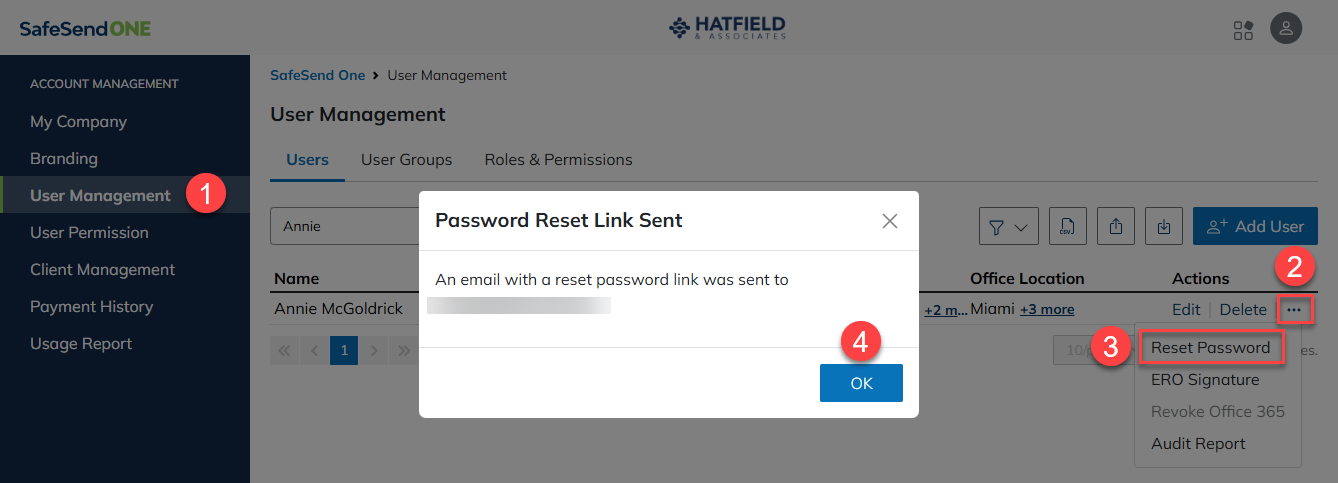Switch to the User Groups tab
The width and height of the screenshot is (1338, 483).
point(406,160)
